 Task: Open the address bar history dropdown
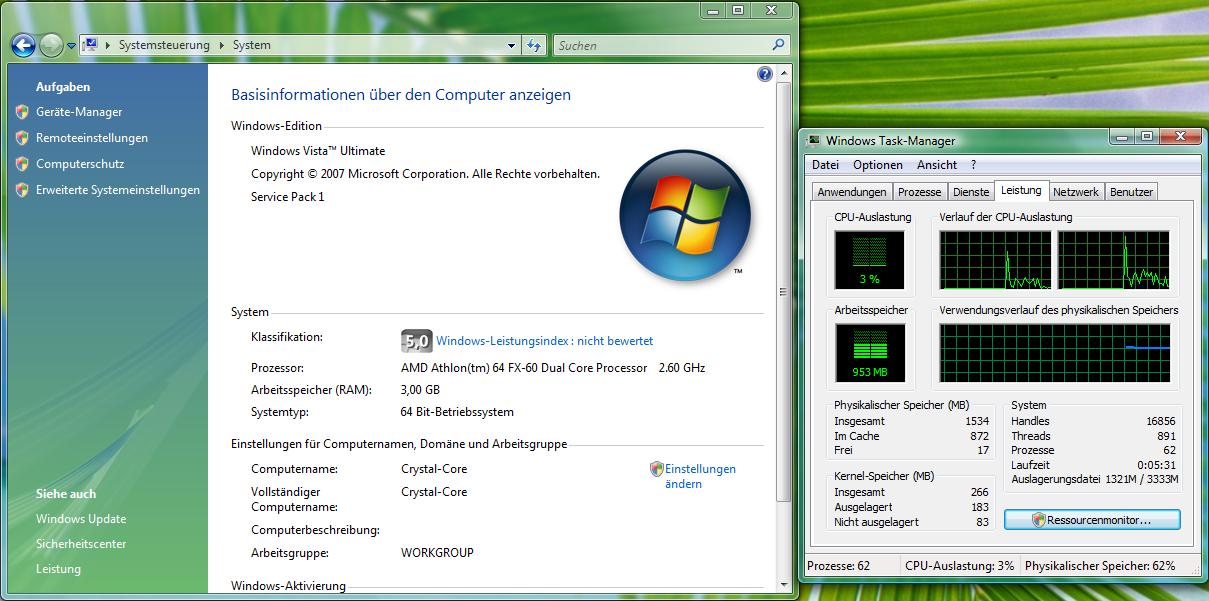pos(512,45)
